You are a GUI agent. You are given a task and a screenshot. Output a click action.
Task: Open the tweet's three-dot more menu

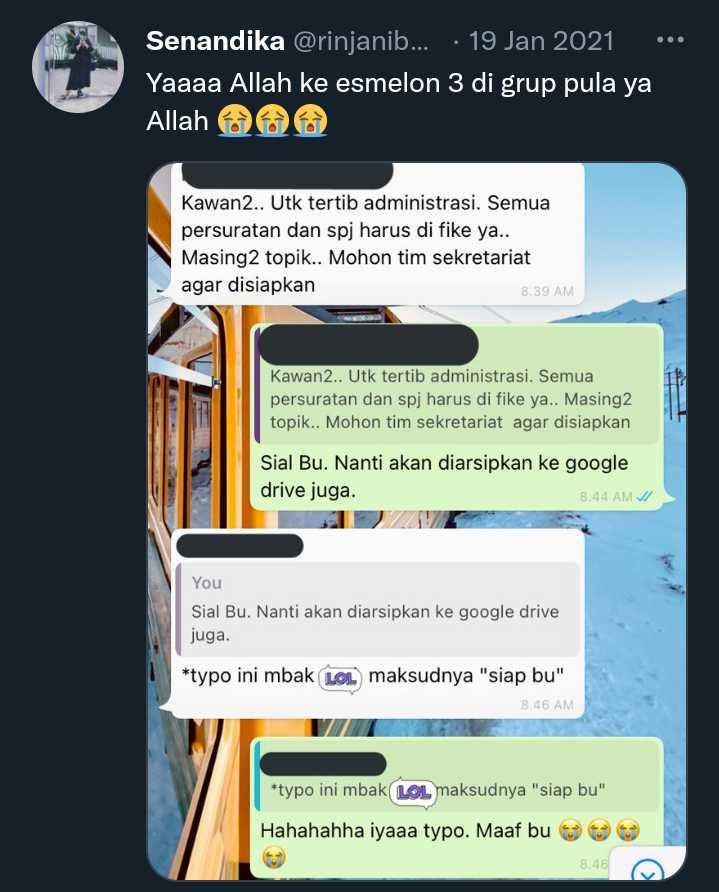click(670, 40)
